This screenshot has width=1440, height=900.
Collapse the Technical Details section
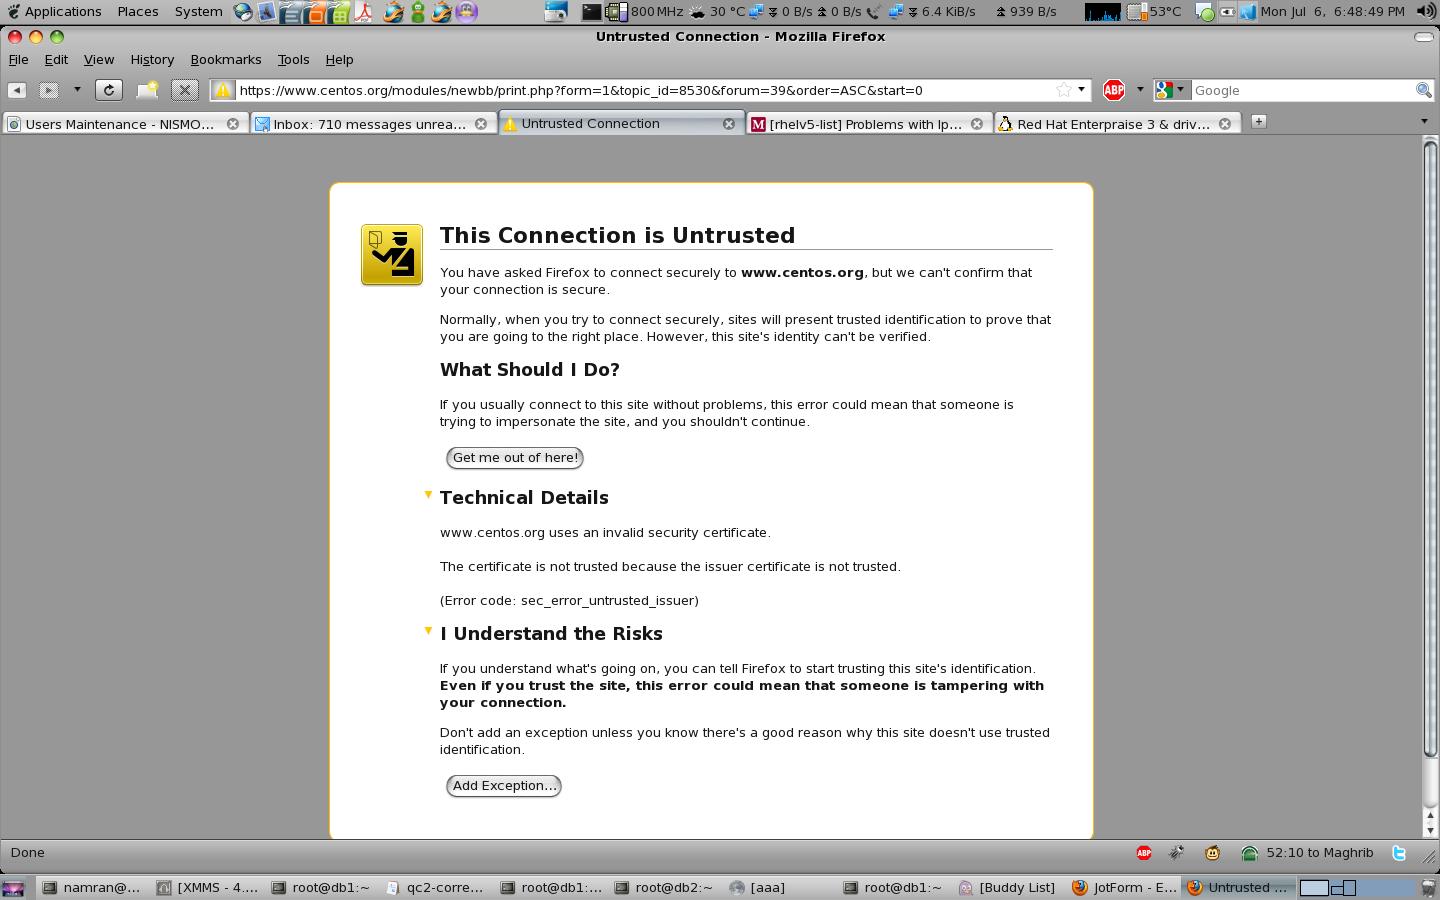point(428,495)
